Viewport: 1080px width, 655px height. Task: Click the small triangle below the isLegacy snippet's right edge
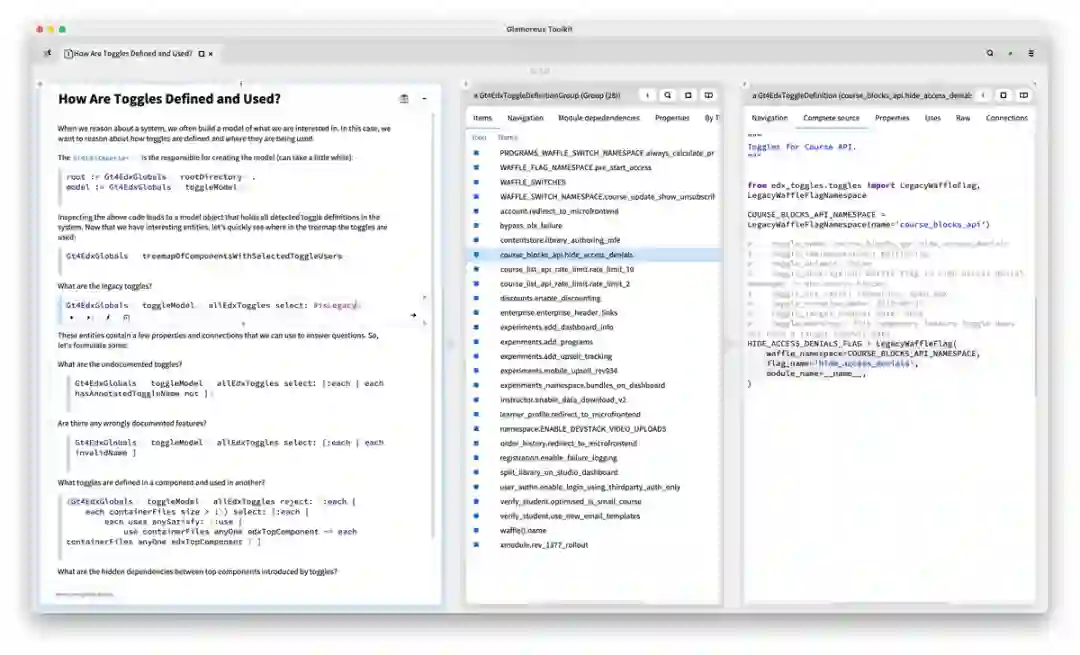424,322
